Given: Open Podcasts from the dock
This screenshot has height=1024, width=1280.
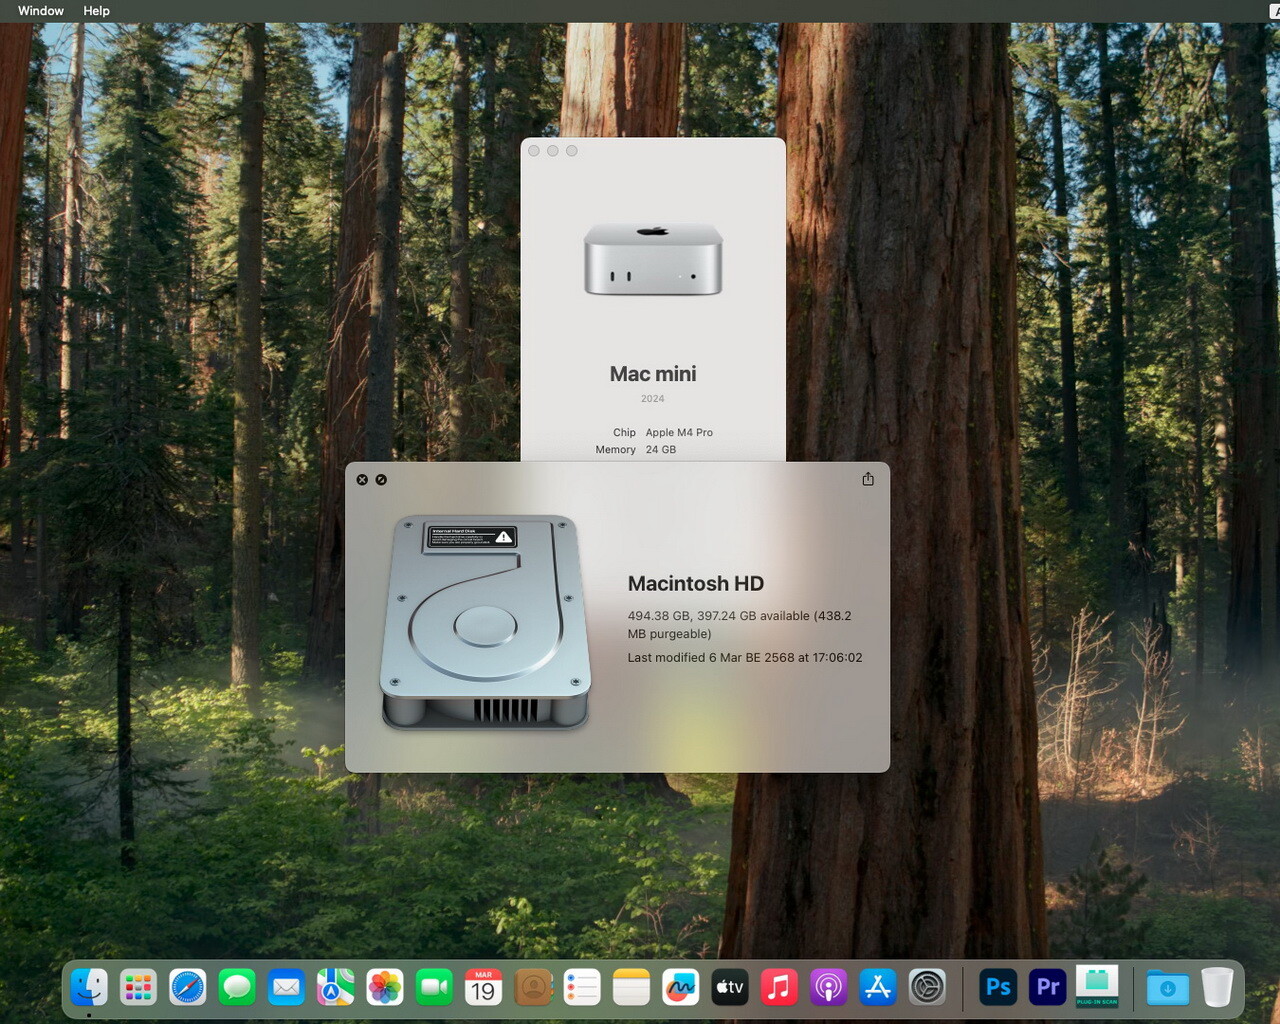Looking at the screenshot, I should 829,988.
